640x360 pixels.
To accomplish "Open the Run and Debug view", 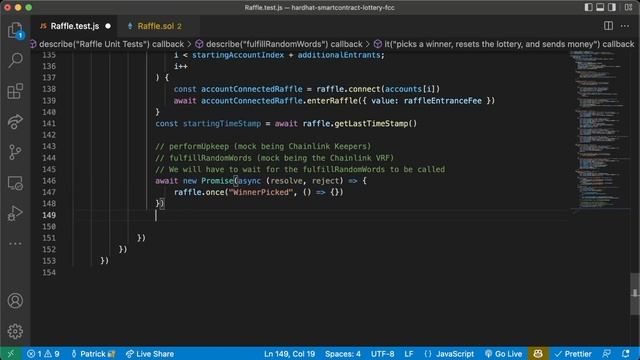I will click(15, 213).
